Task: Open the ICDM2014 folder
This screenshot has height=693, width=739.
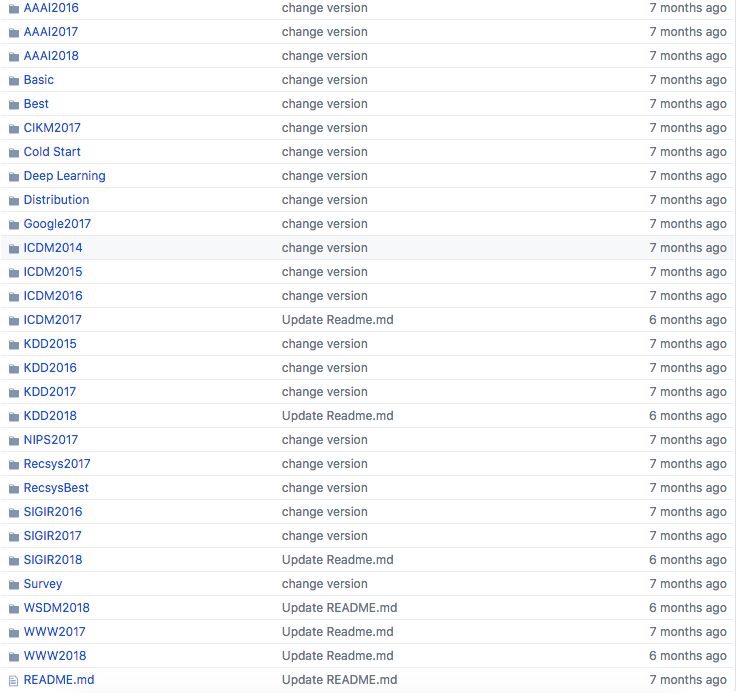Action: (x=53, y=248)
